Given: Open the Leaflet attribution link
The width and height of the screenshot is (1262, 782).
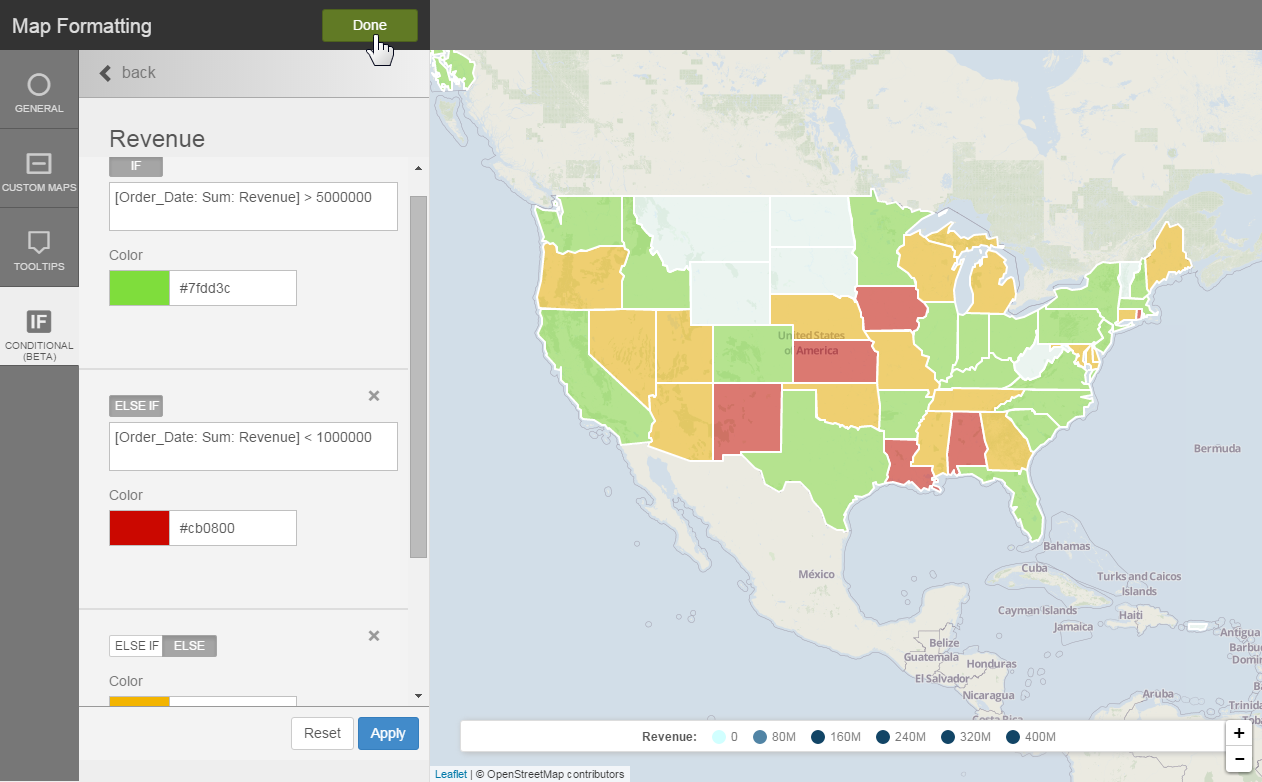Looking at the screenshot, I should 450,774.
